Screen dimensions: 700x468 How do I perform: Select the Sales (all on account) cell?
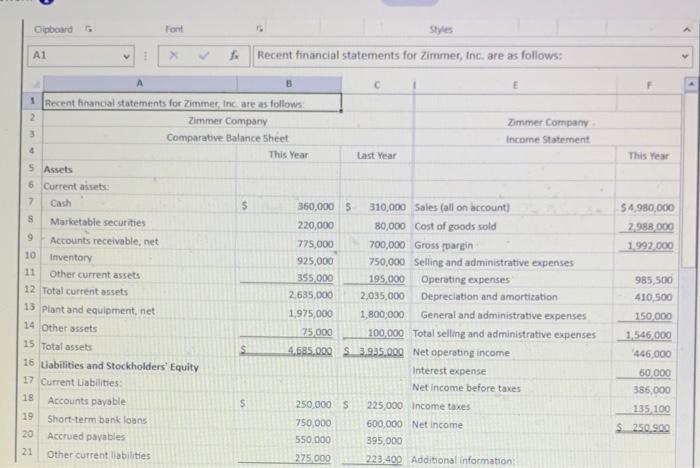click(462, 208)
